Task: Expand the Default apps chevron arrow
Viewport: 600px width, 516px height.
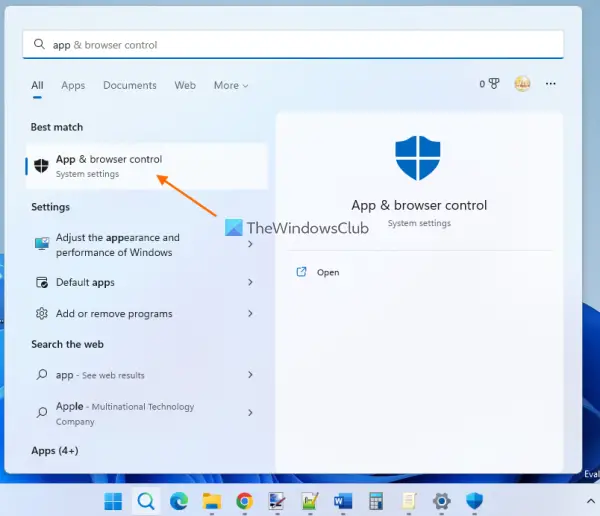Action: (x=250, y=282)
